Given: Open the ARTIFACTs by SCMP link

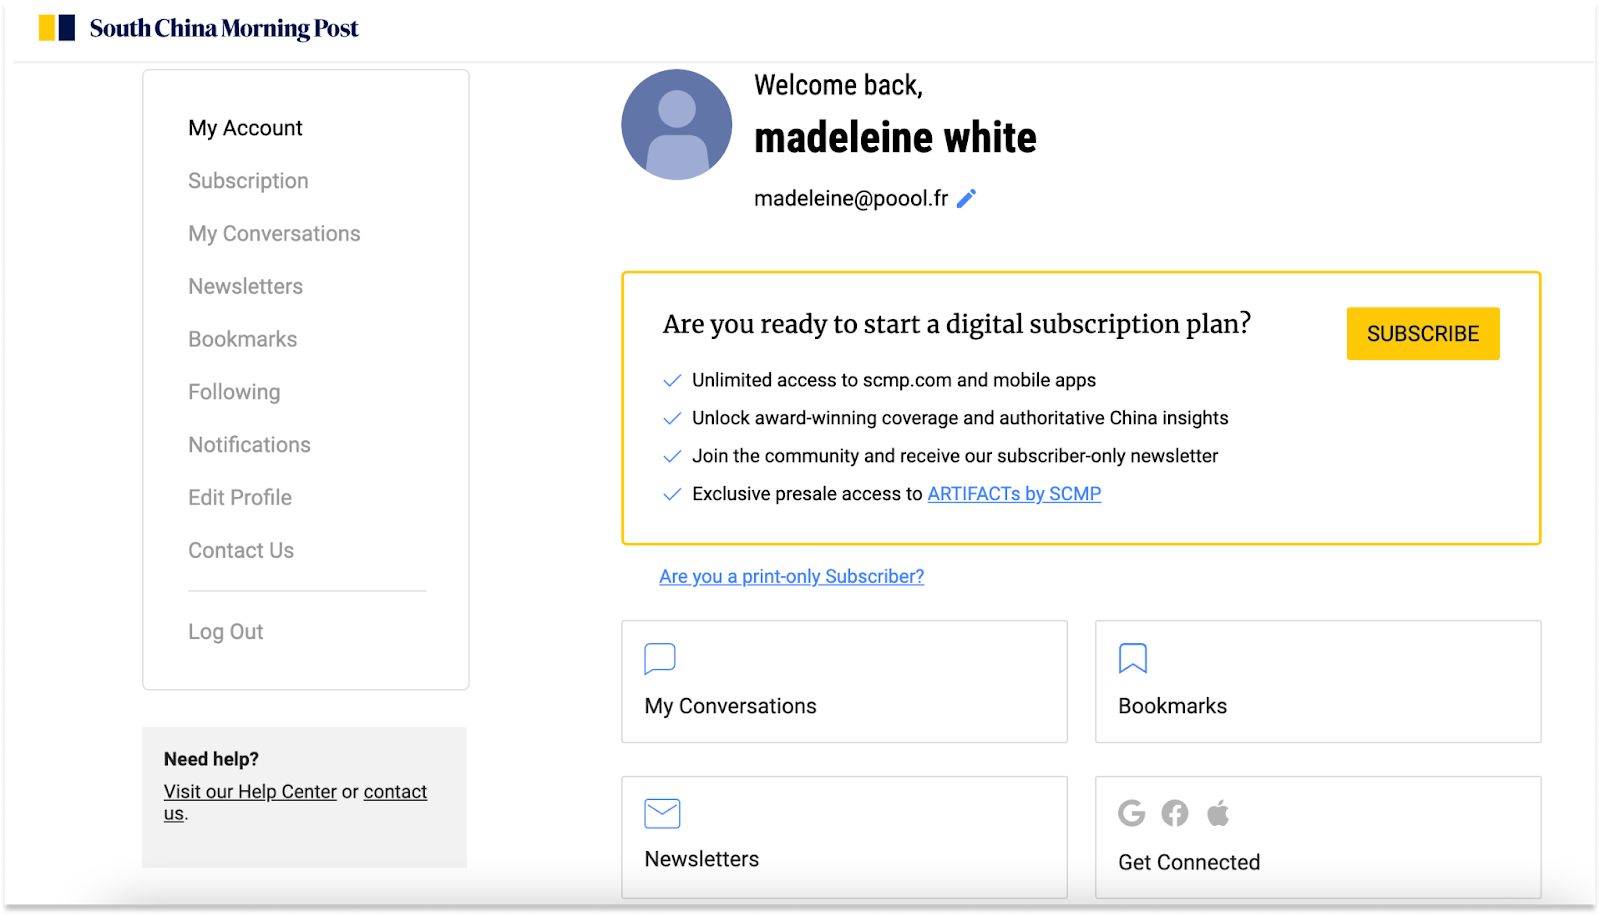Looking at the screenshot, I should (x=1013, y=493).
